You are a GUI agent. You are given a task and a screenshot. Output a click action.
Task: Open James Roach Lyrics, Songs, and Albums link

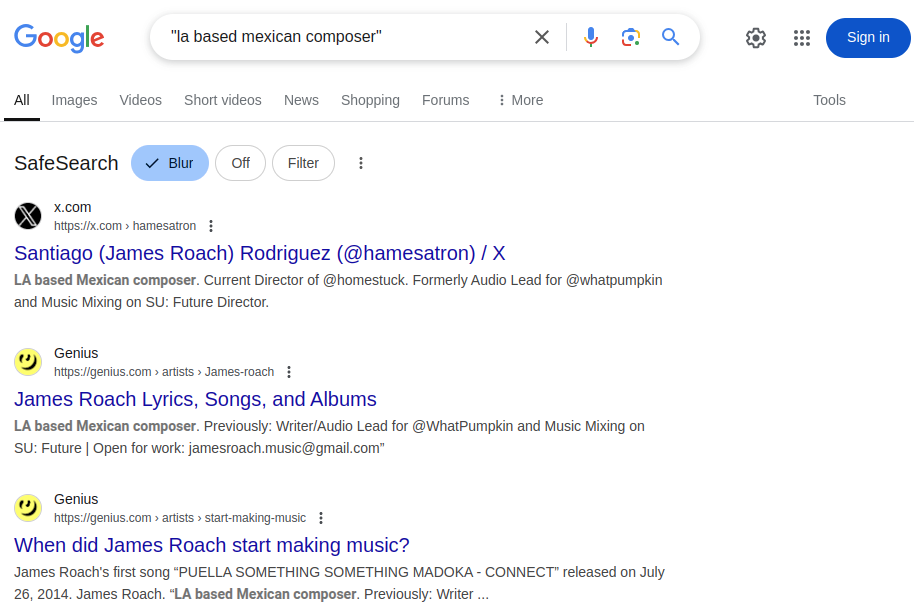pyautogui.click(x=195, y=399)
